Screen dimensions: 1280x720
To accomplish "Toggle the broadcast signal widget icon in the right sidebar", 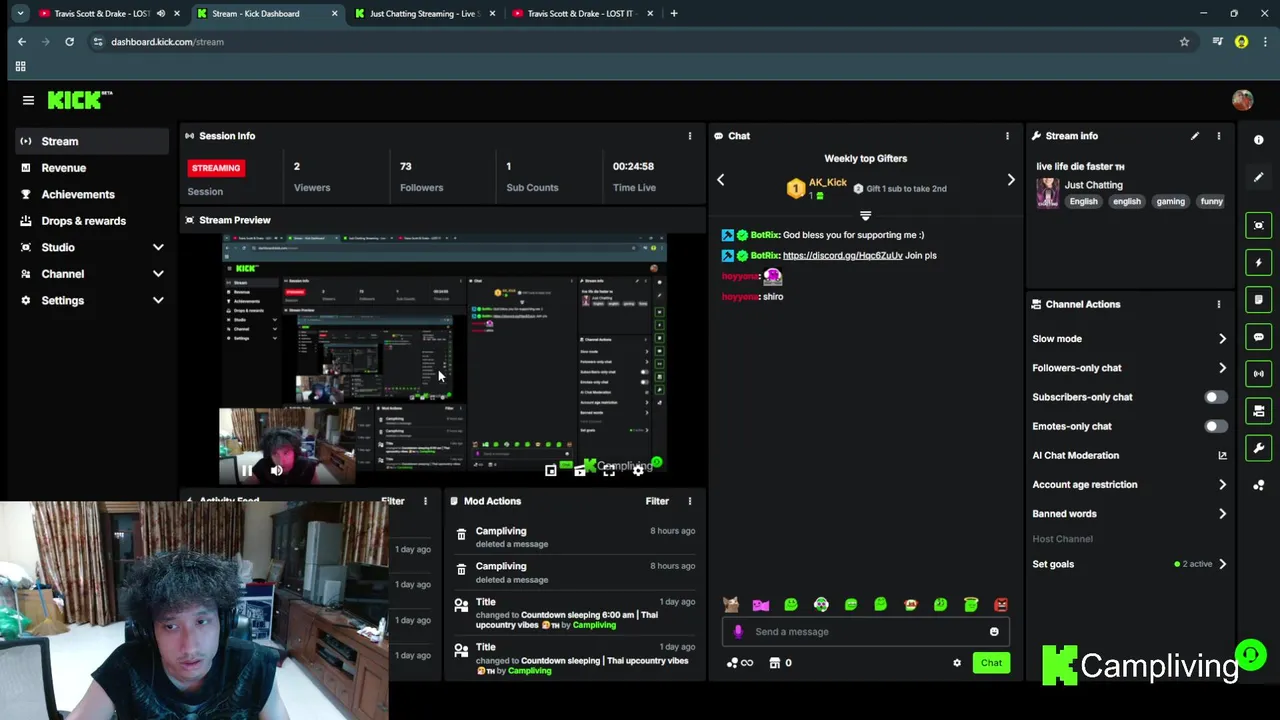I will [x=1259, y=374].
